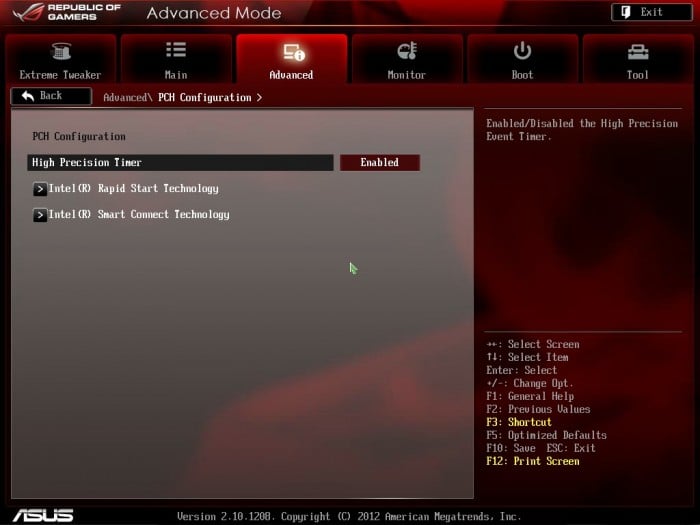Click the Republic of Gamers logo
Screen dimensions: 700x525
(67, 12)
